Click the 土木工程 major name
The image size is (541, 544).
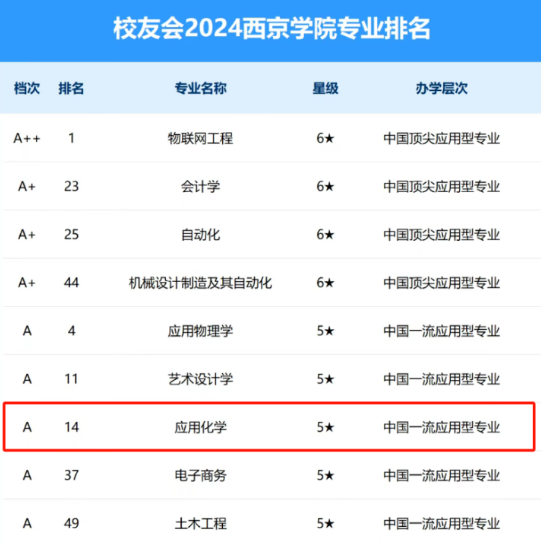[201, 524]
